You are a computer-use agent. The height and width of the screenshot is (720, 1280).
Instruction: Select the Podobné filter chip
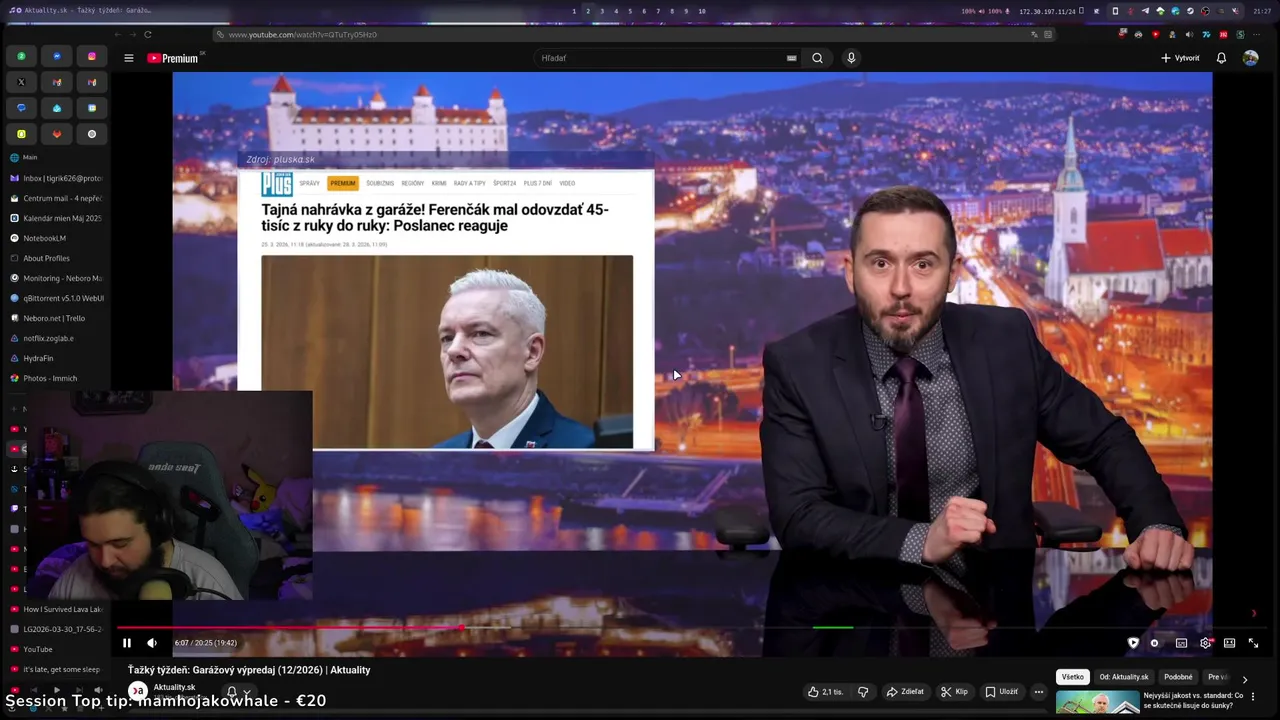1178,677
